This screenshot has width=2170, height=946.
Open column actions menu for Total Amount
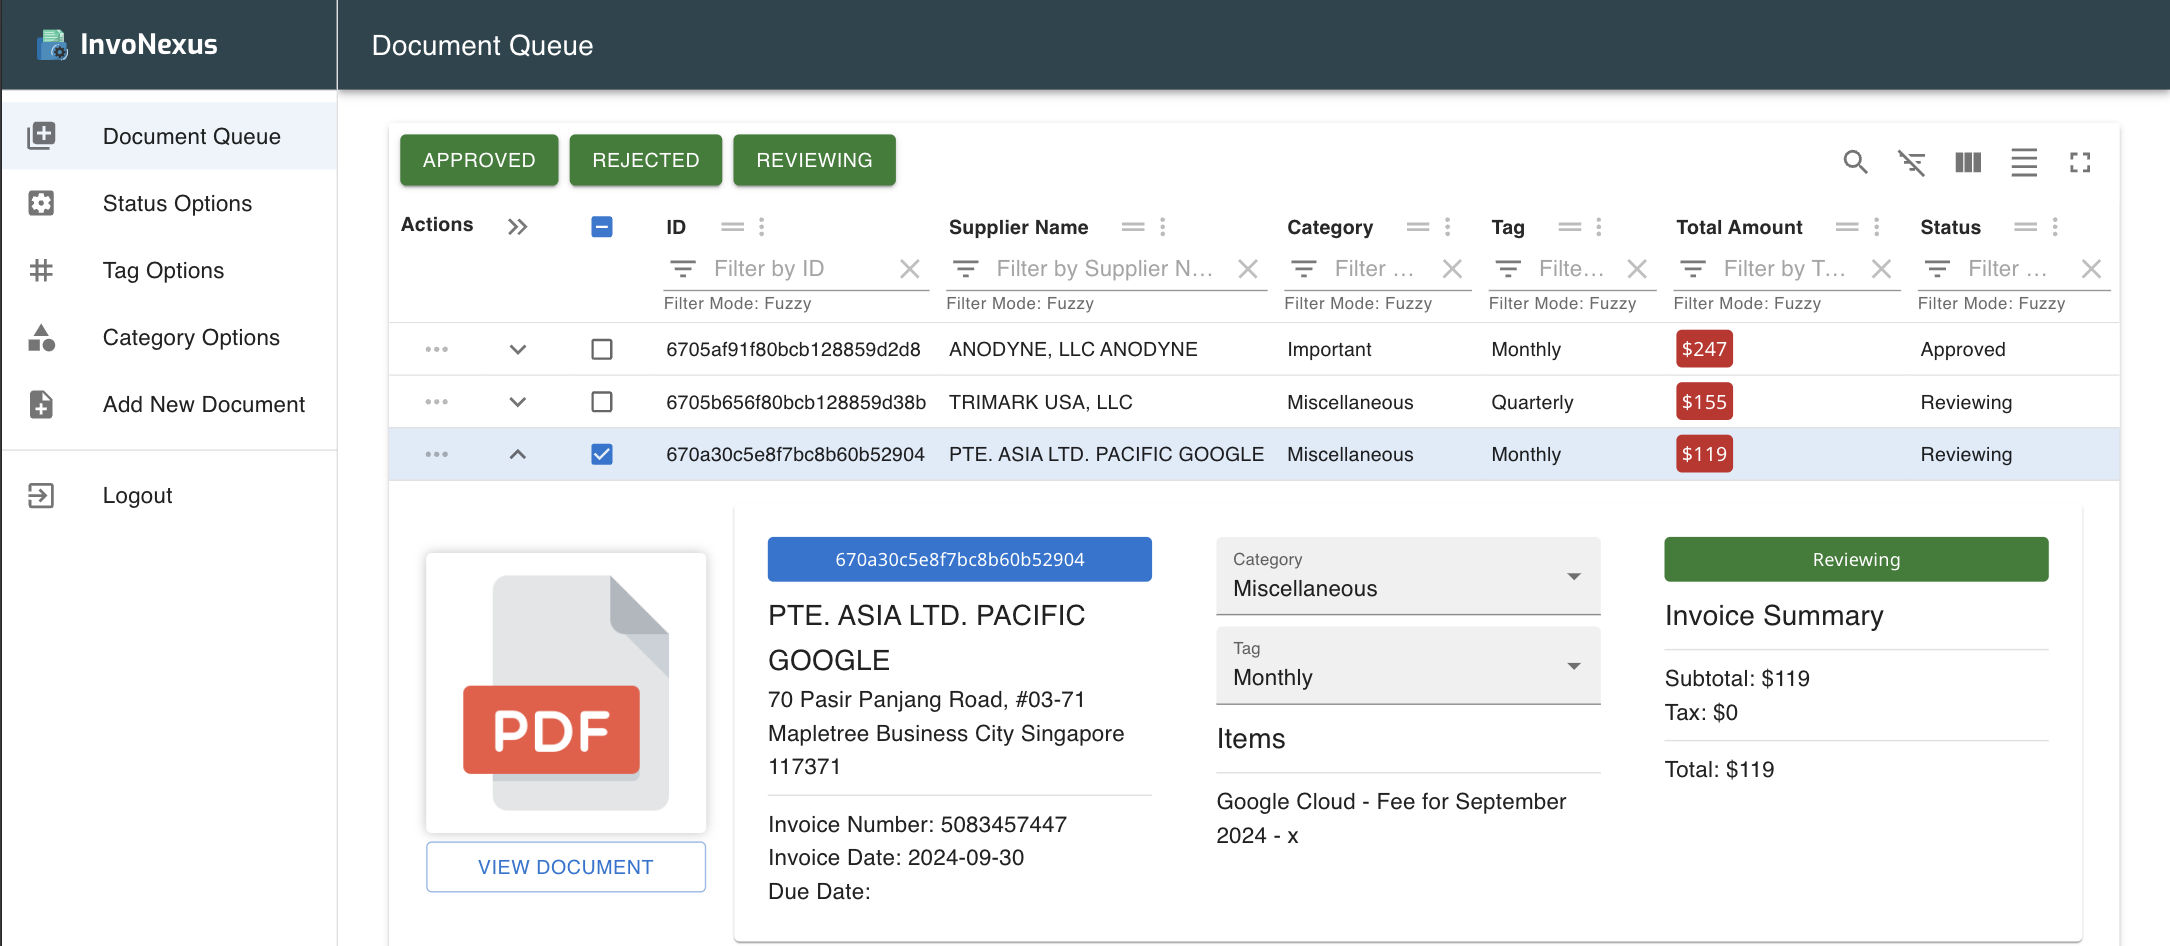(1877, 227)
